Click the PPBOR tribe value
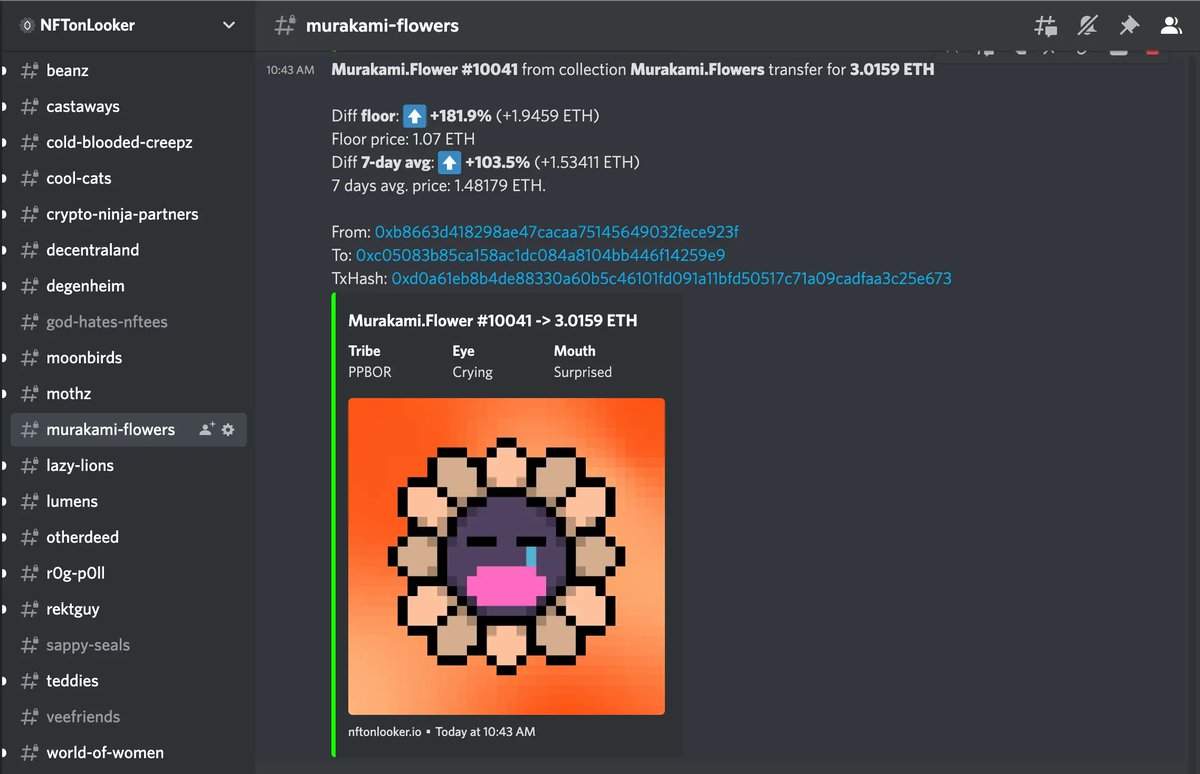Screen dimensions: 1200x774 click(370, 372)
